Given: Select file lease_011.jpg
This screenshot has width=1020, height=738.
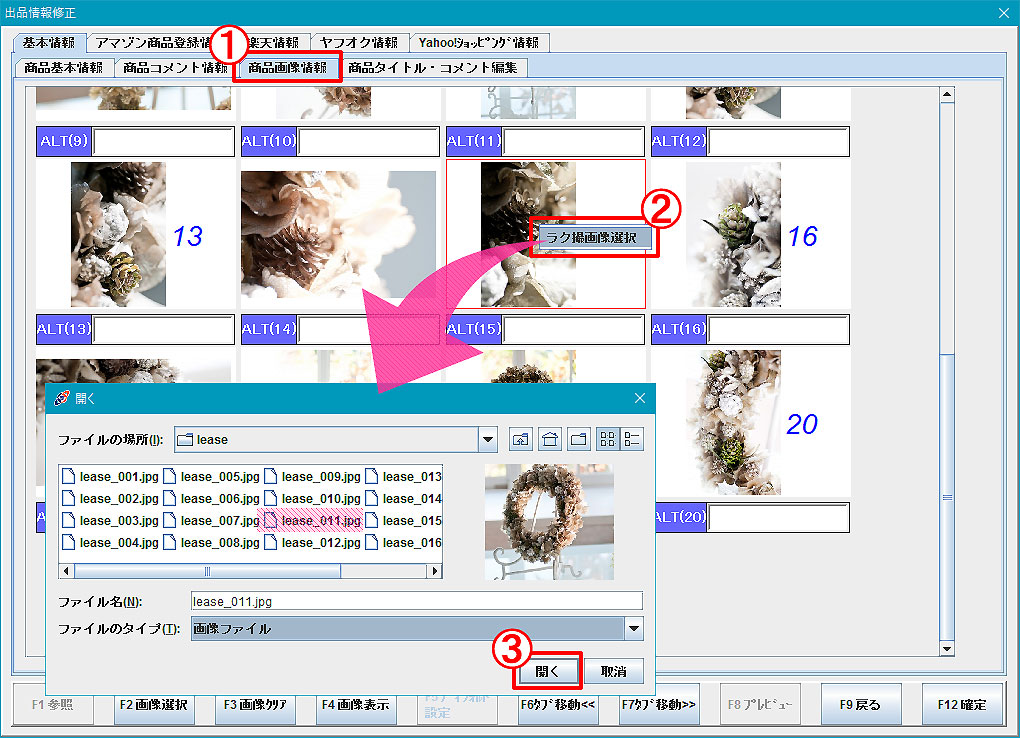Looking at the screenshot, I should [312, 521].
